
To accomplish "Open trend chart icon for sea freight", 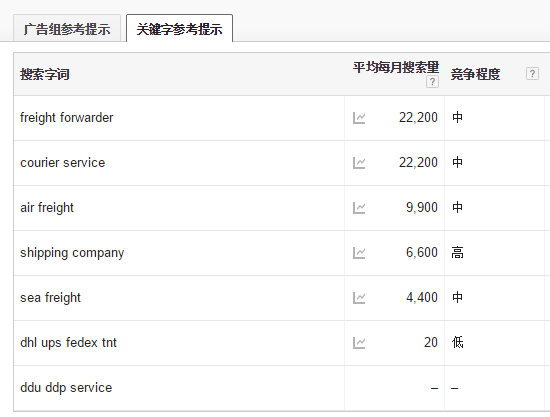I will [359, 298].
